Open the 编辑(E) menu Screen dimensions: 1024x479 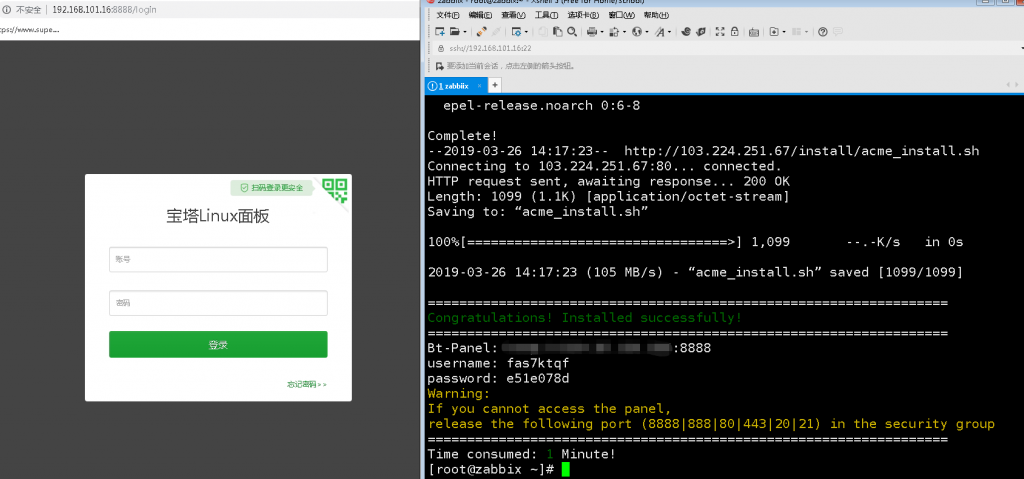[x=481, y=16]
